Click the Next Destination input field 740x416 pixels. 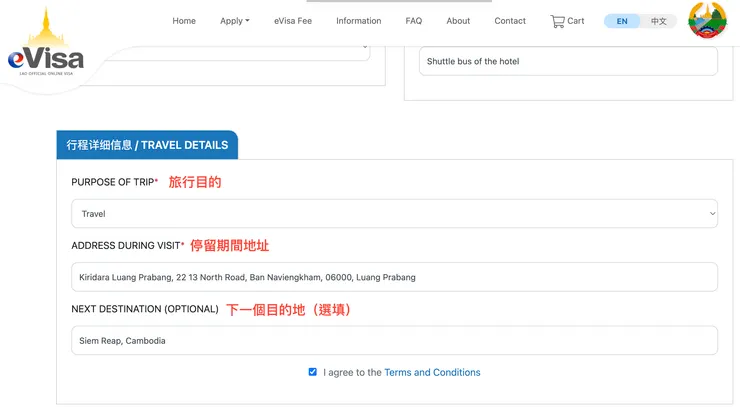point(395,340)
